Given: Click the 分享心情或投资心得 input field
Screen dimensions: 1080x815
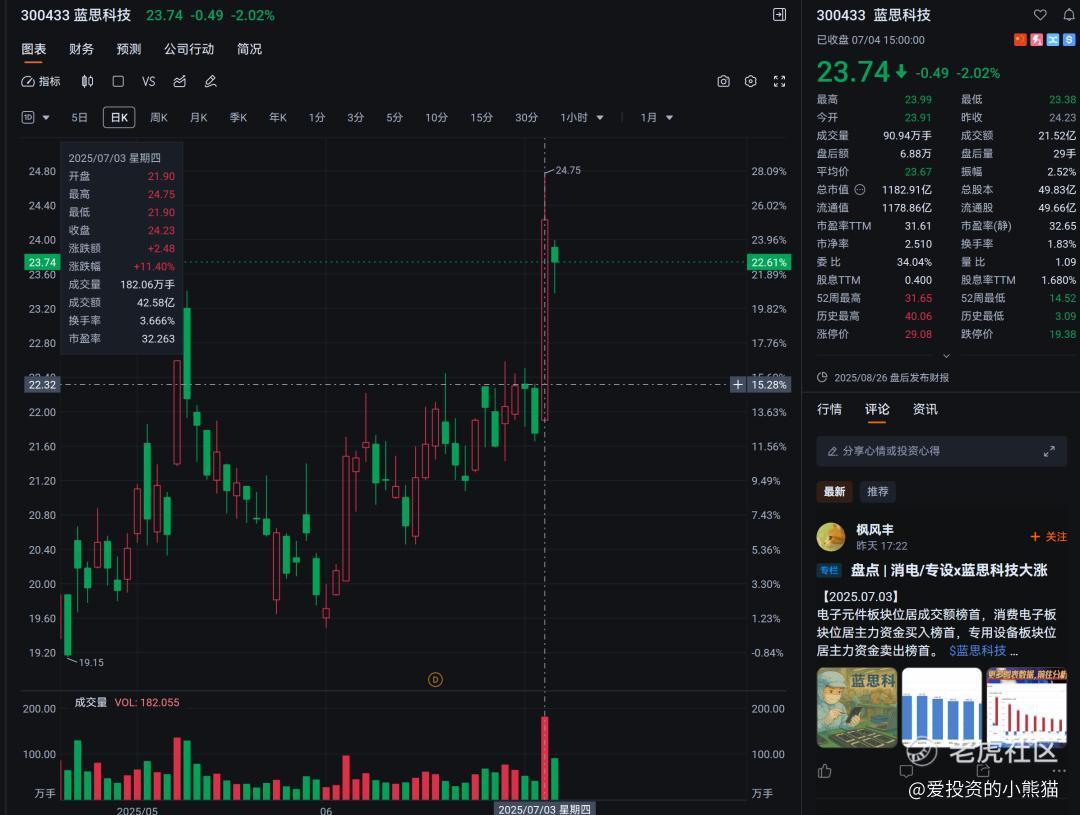Looking at the screenshot, I should click(942, 451).
